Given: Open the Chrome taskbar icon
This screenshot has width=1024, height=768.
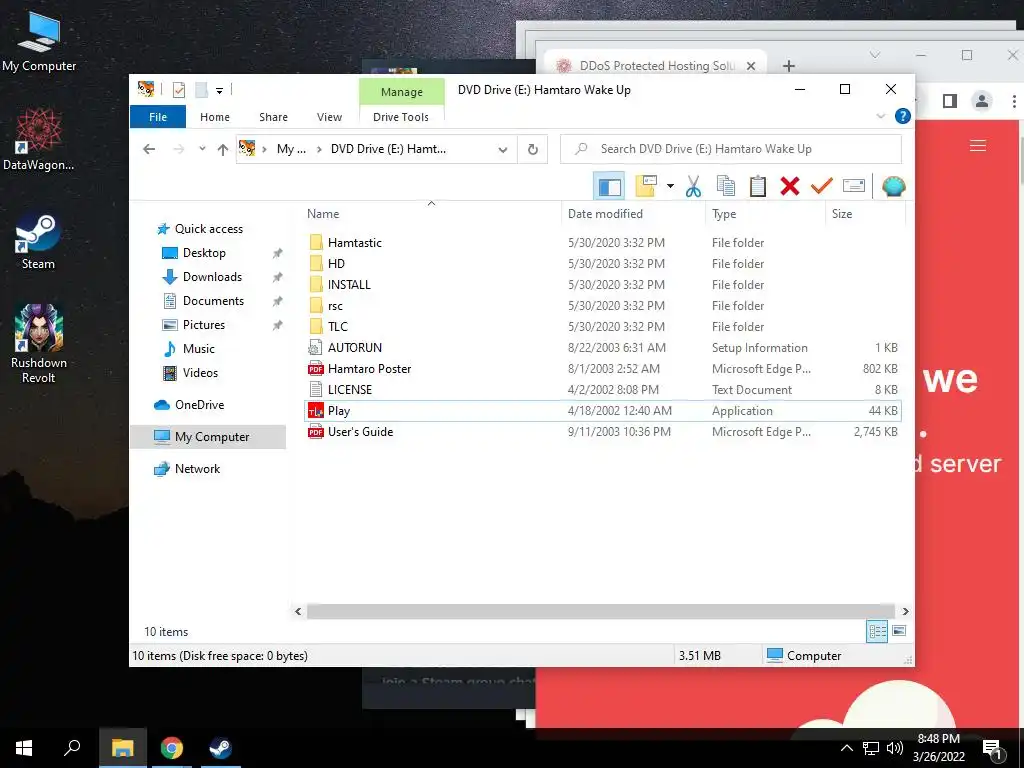Looking at the screenshot, I should [172, 748].
